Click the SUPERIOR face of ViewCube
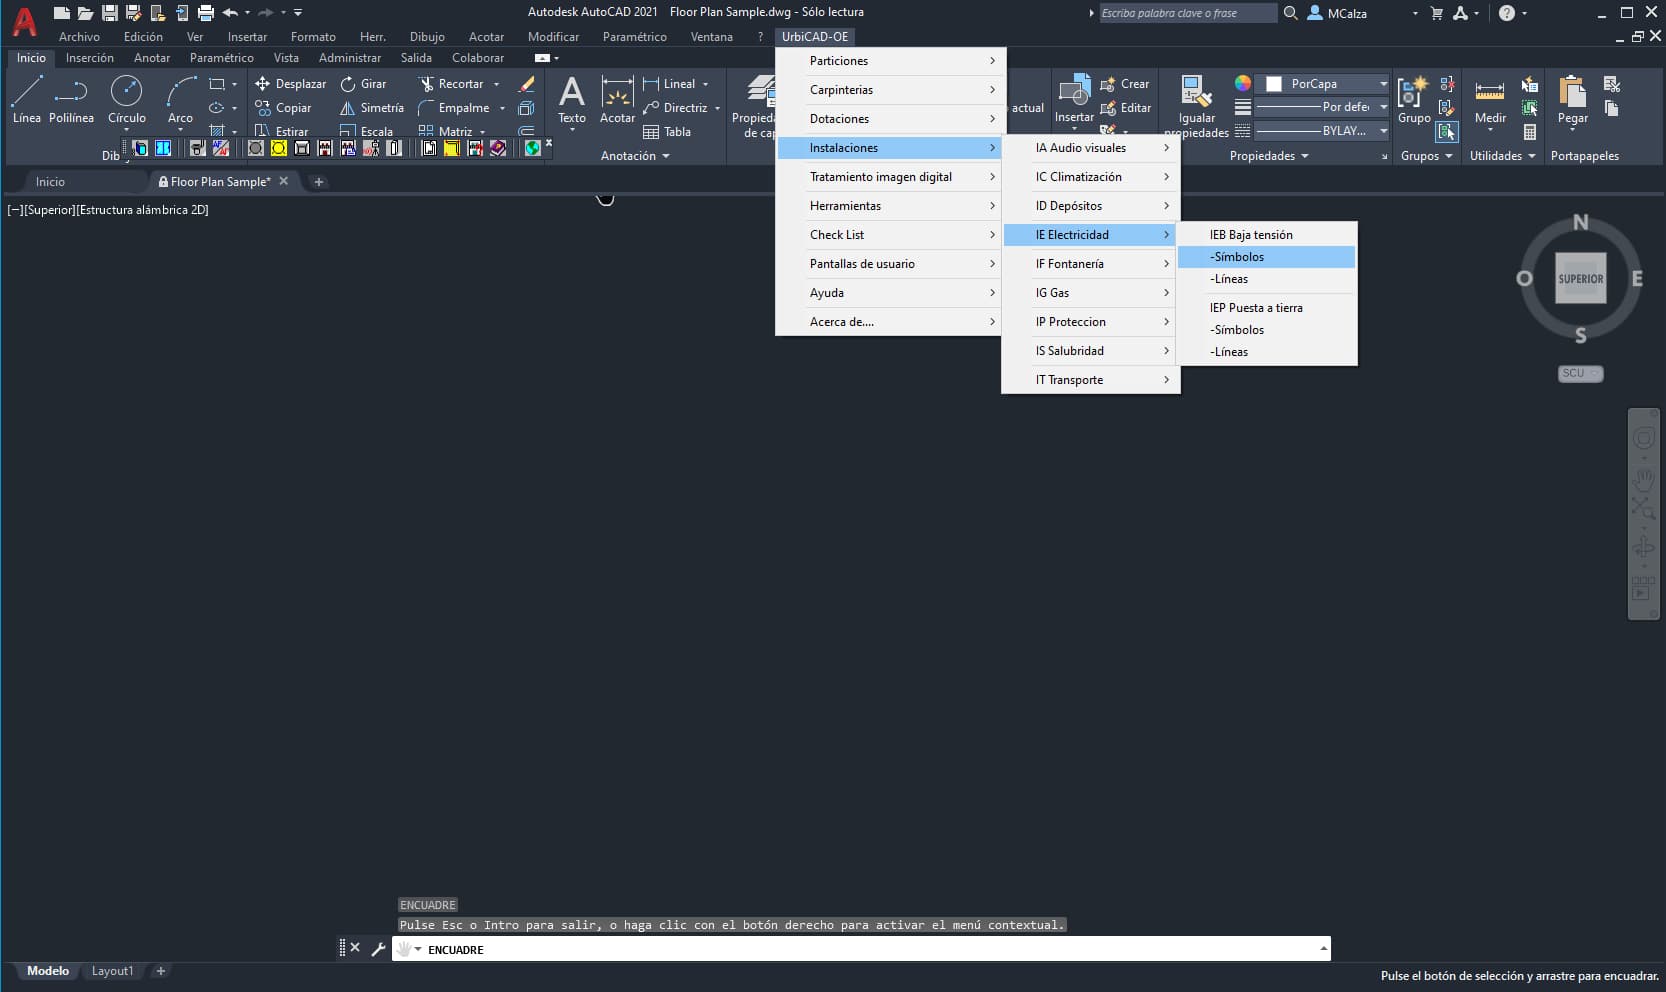 [x=1580, y=279]
